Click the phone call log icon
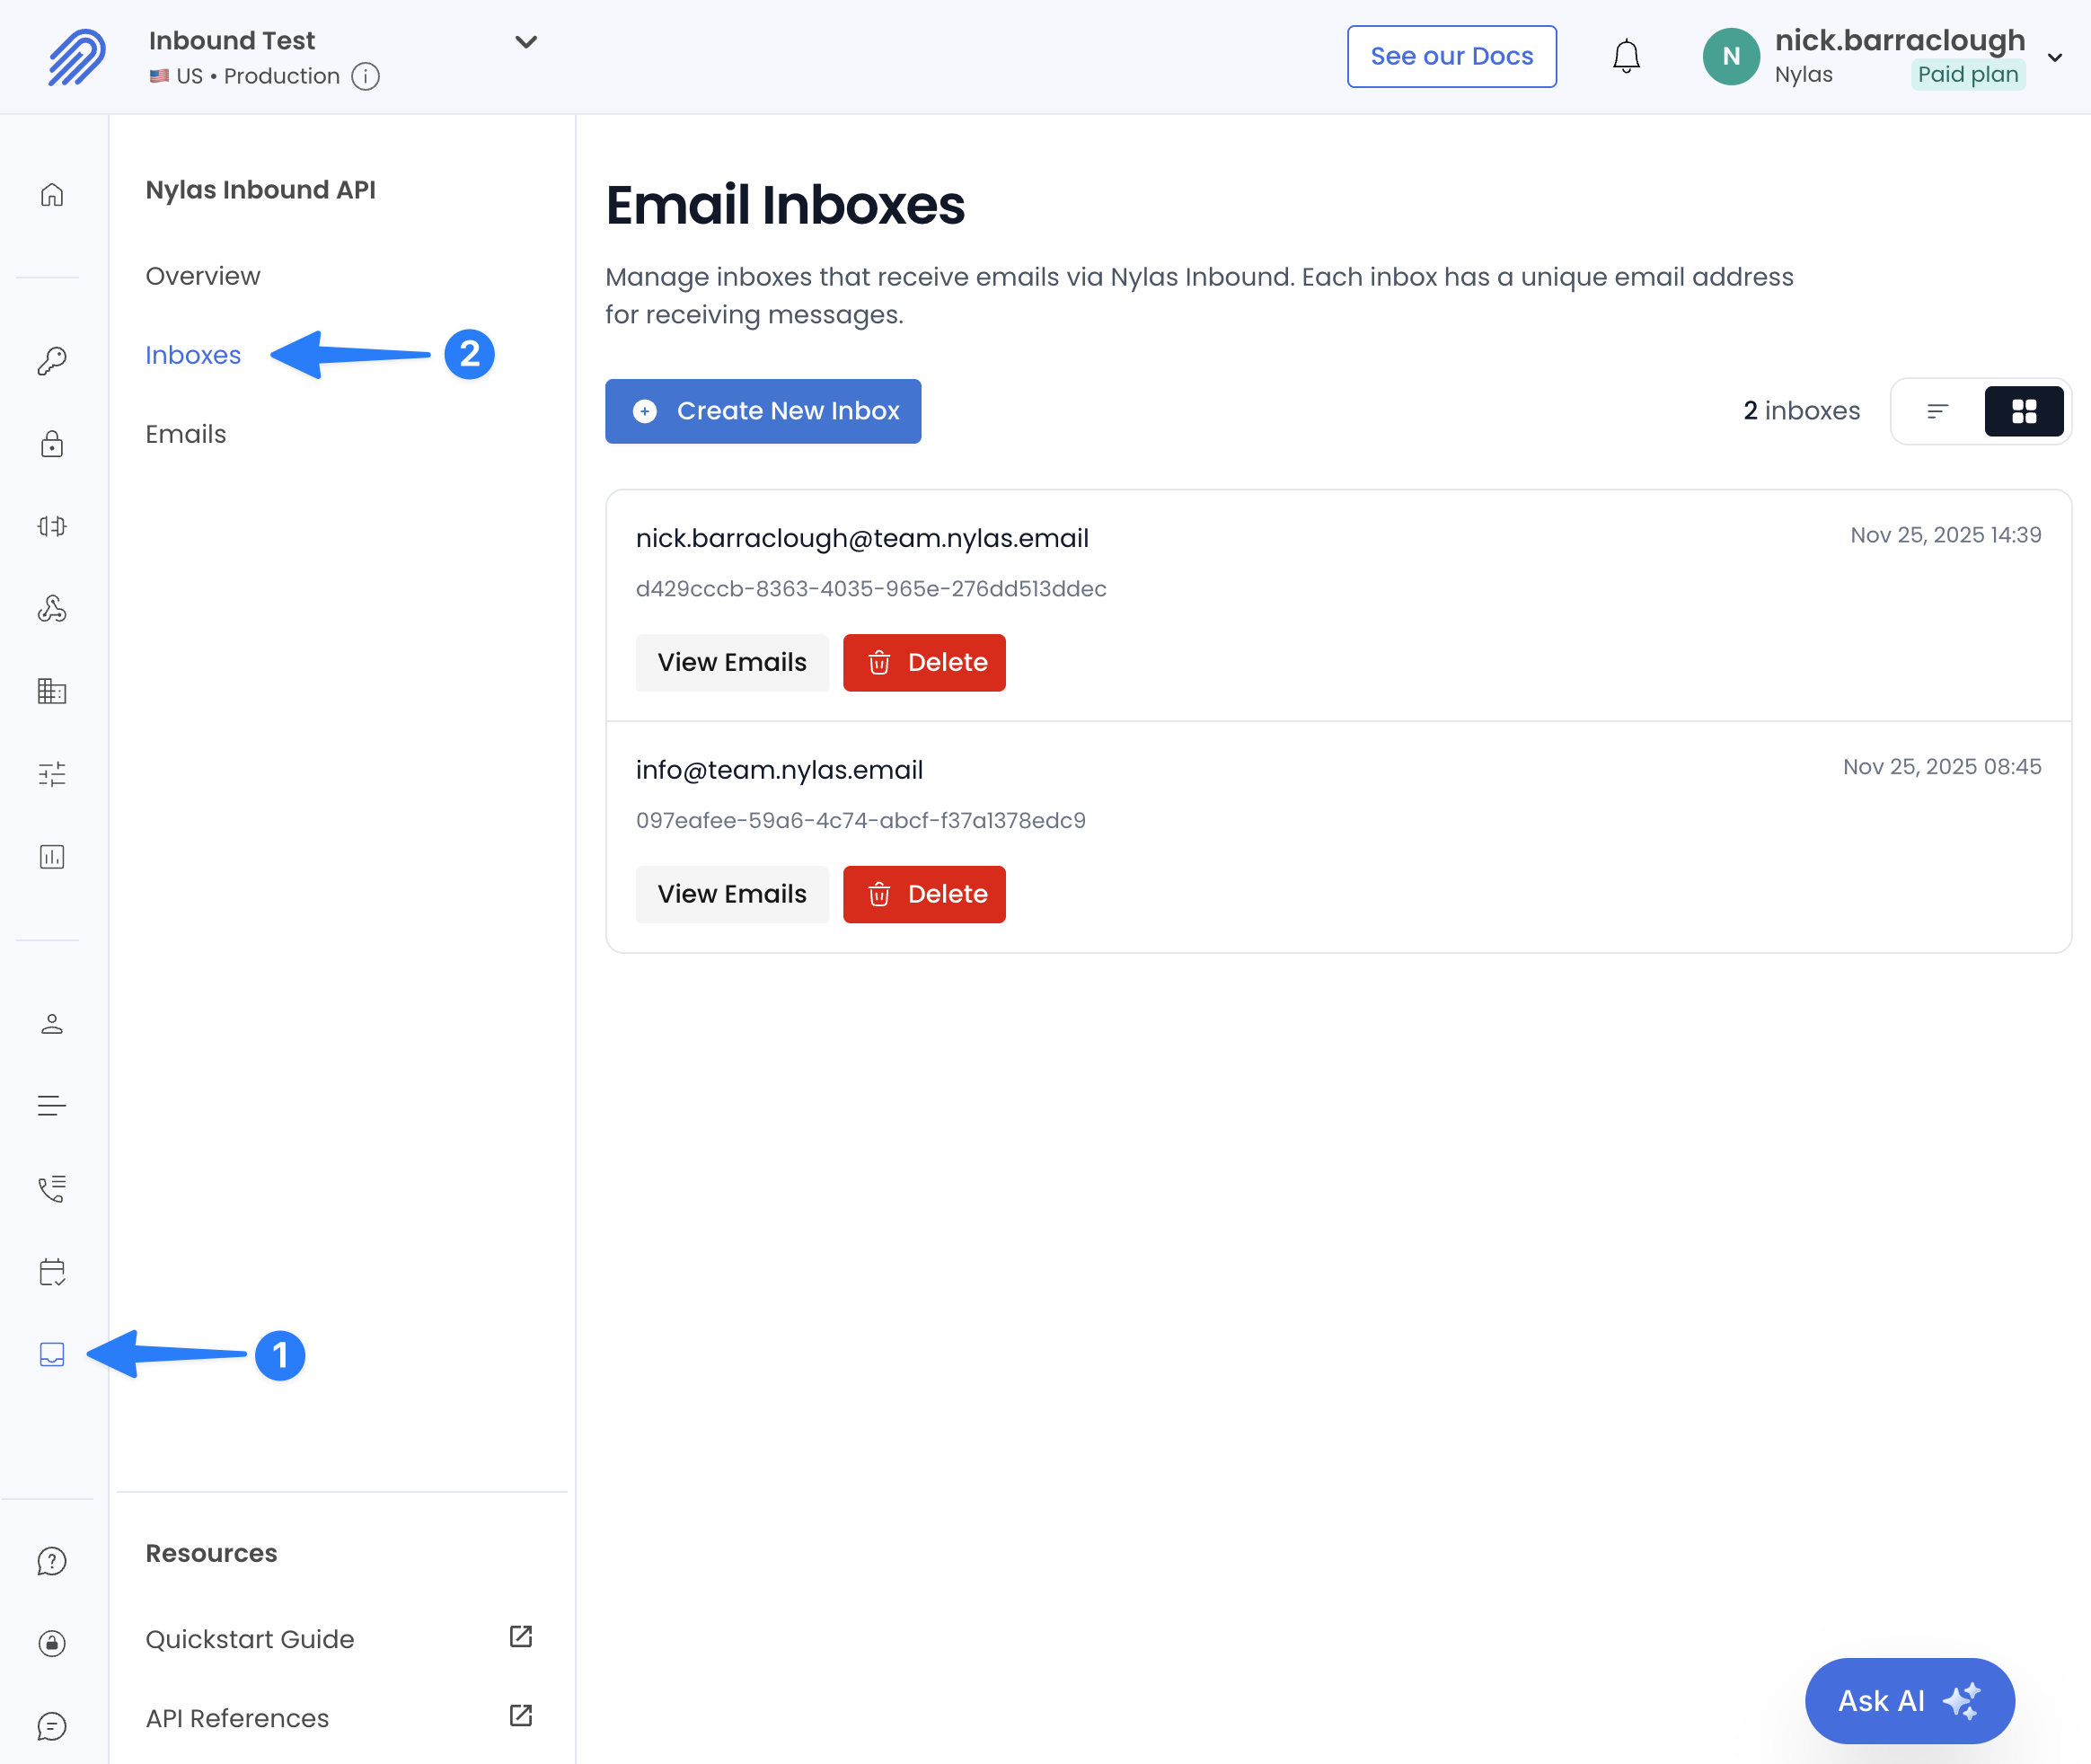The image size is (2091, 1764). [x=51, y=1189]
